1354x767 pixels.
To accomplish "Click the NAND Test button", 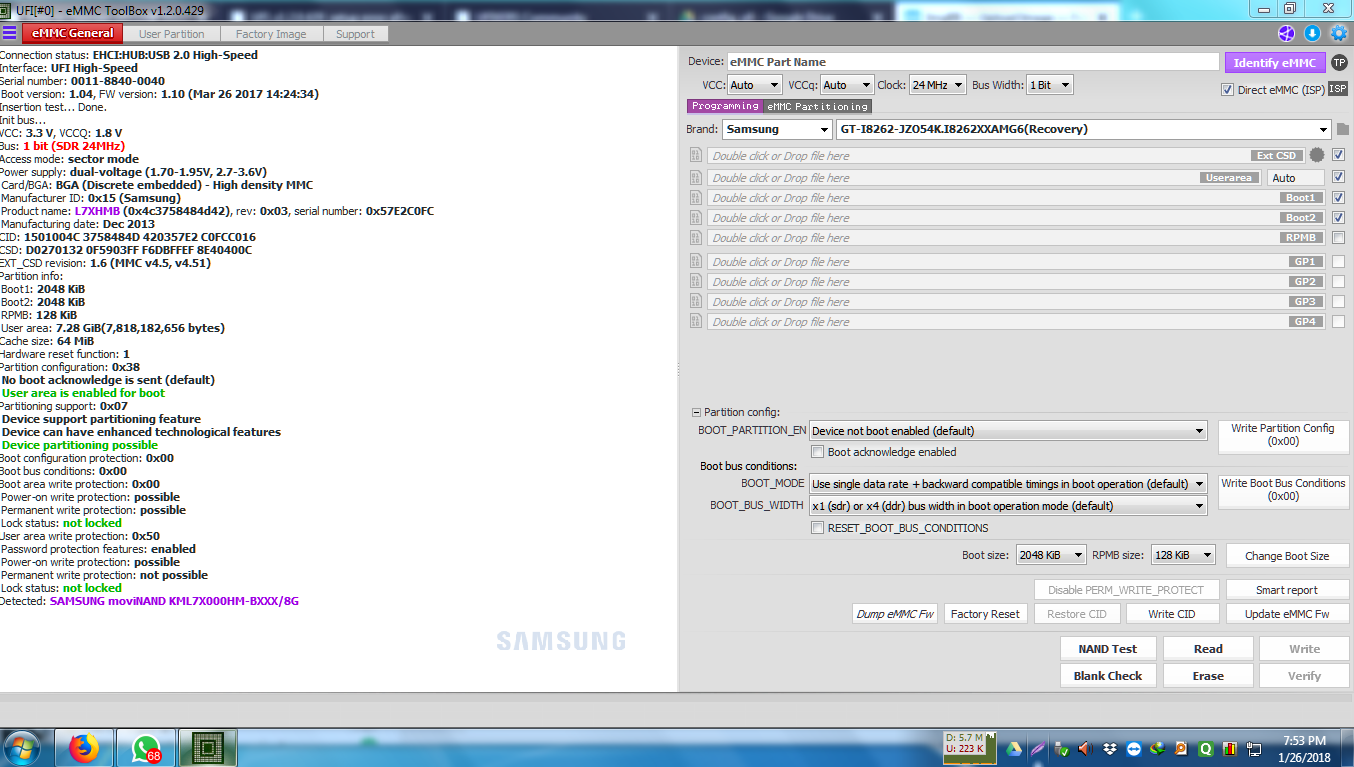I will 1108,649.
